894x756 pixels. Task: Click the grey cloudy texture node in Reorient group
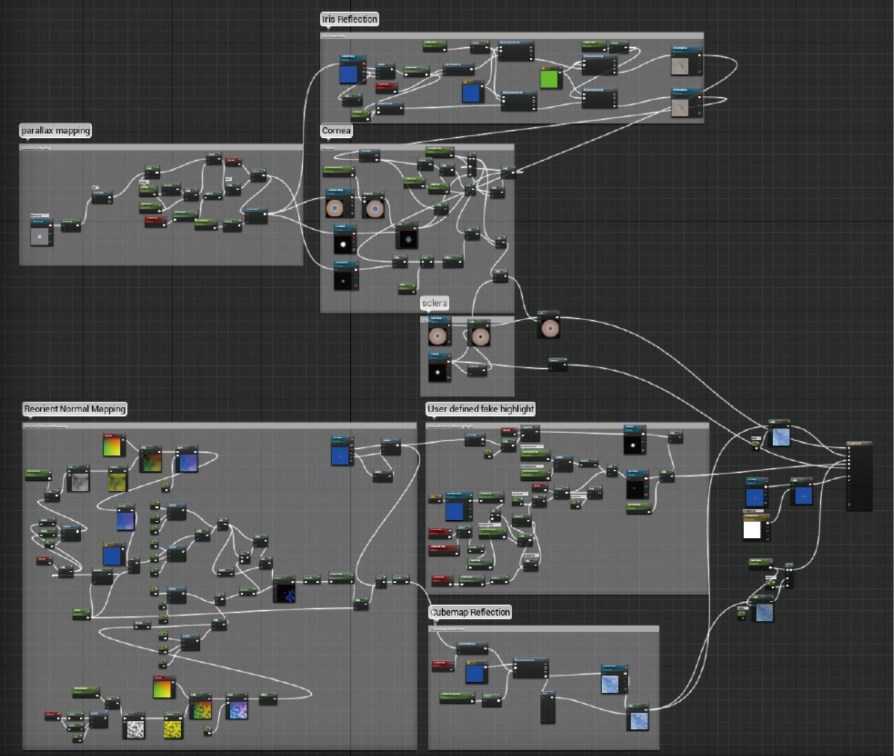78,479
